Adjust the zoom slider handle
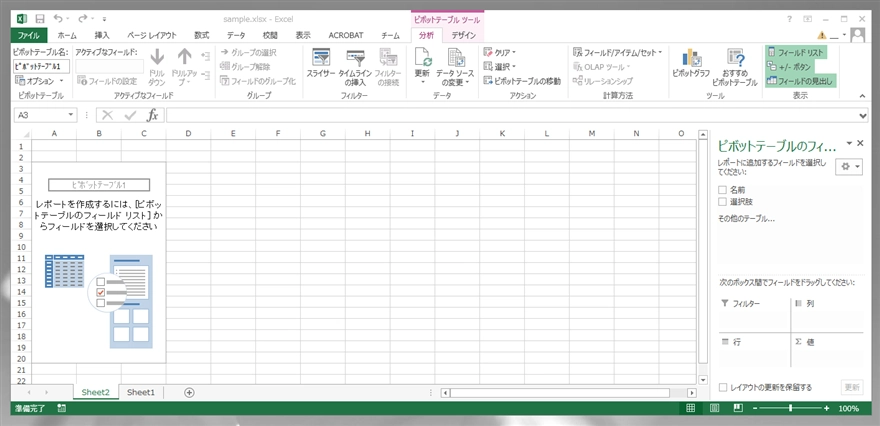The image size is (880, 426). coord(791,408)
